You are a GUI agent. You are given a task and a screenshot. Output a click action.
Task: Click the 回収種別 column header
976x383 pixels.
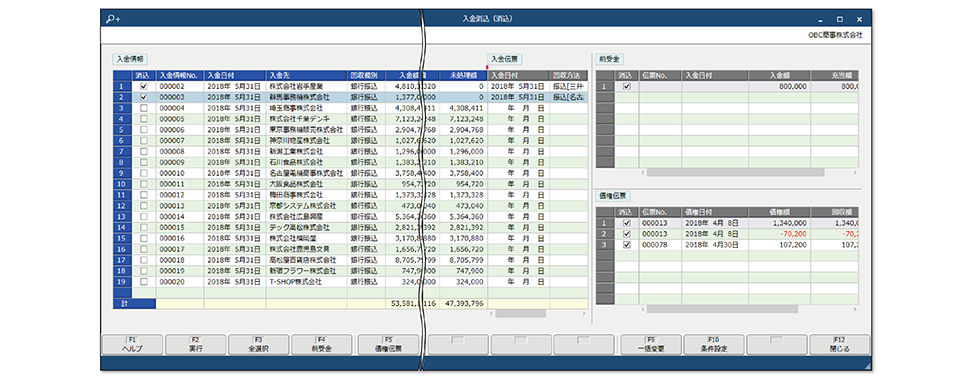point(365,75)
